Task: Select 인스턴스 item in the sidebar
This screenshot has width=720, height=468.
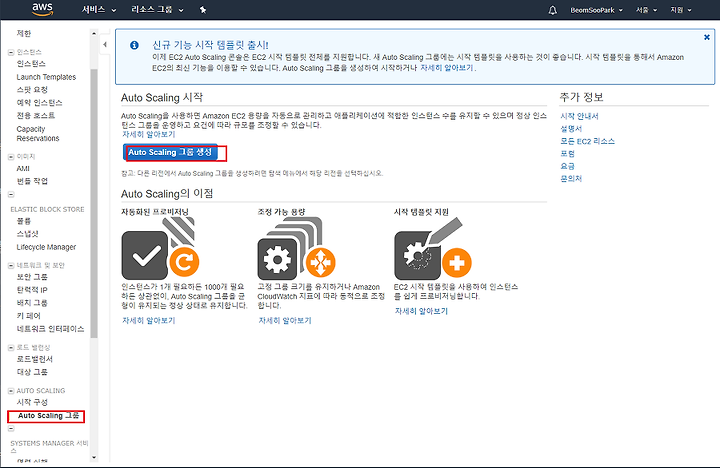Action: tap(31, 63)
